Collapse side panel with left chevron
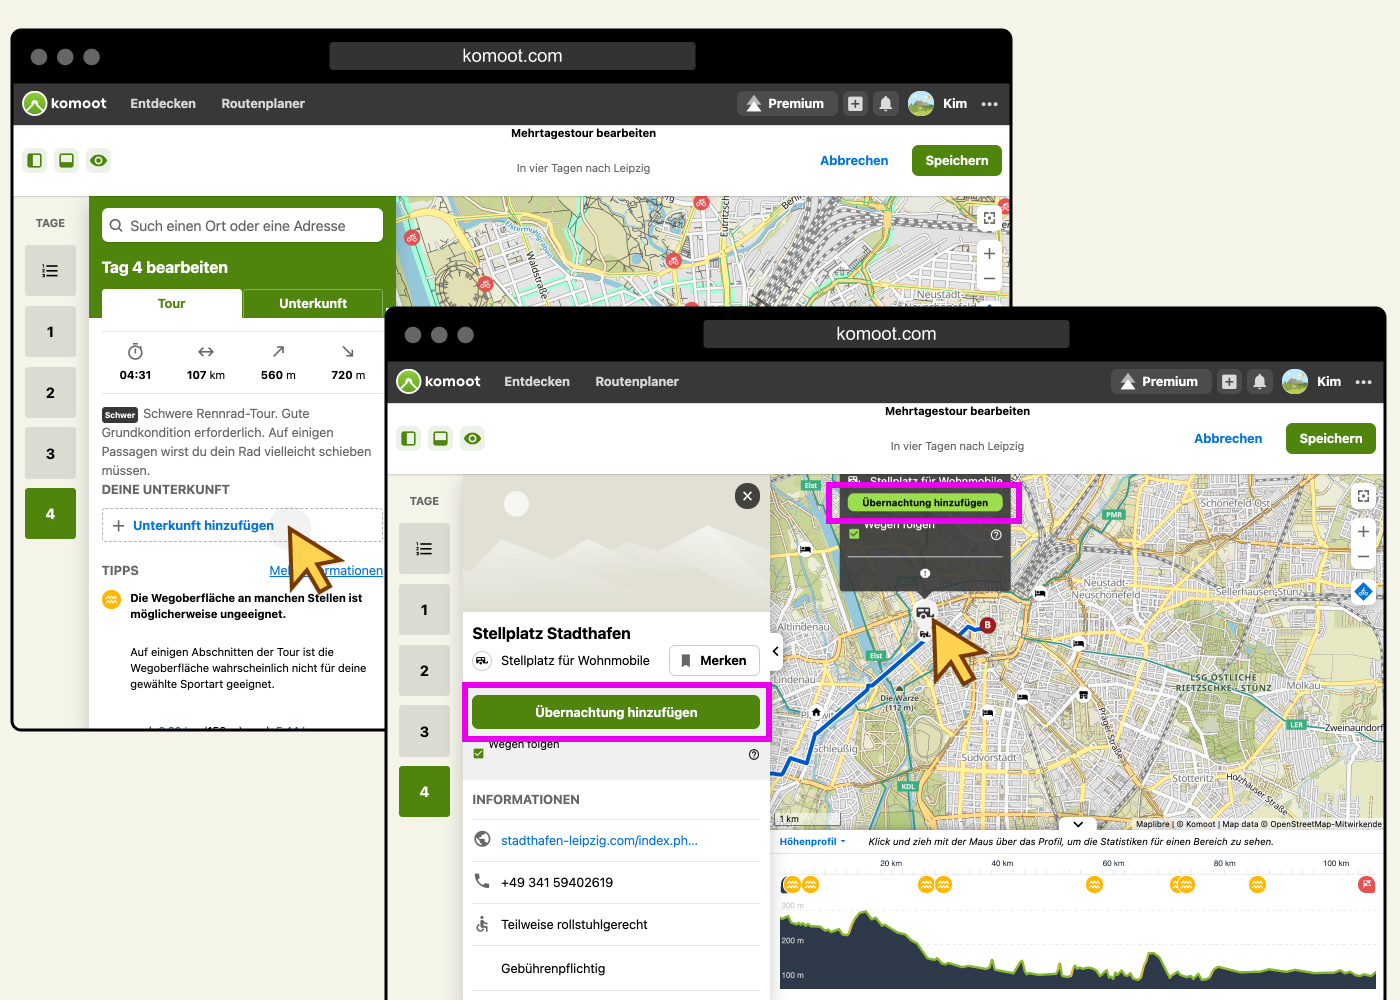Viewport: 1400px width, 1000px height. tap(775, 651)
